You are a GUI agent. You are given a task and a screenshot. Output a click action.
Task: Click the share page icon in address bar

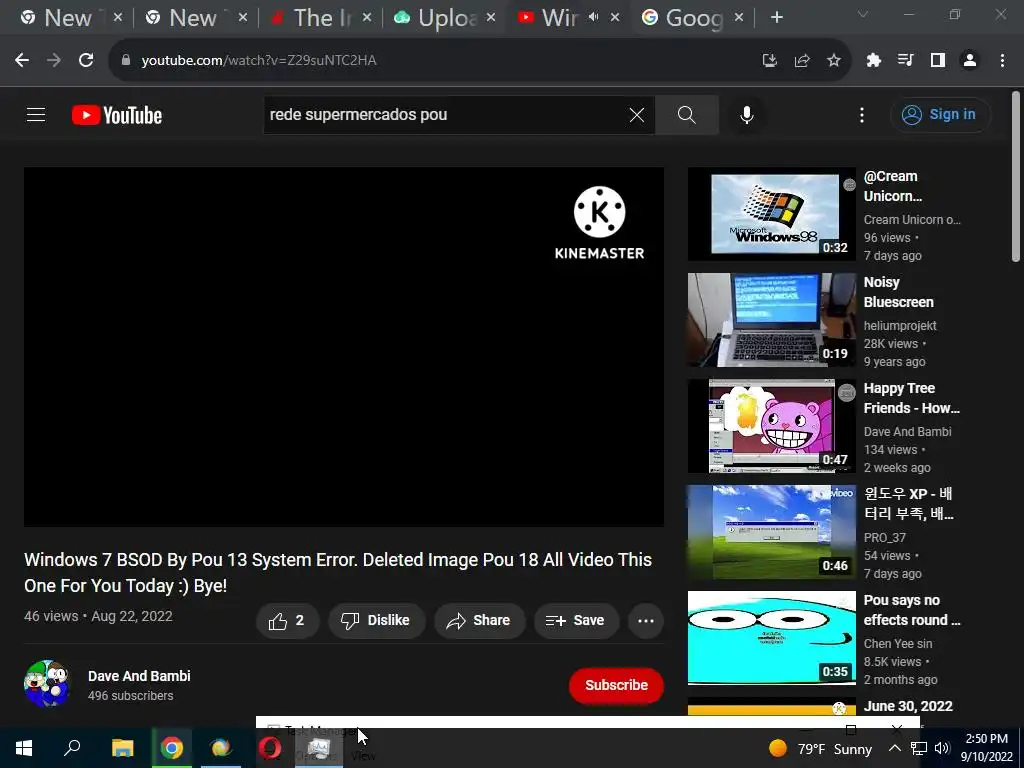(x=802, y=60)
